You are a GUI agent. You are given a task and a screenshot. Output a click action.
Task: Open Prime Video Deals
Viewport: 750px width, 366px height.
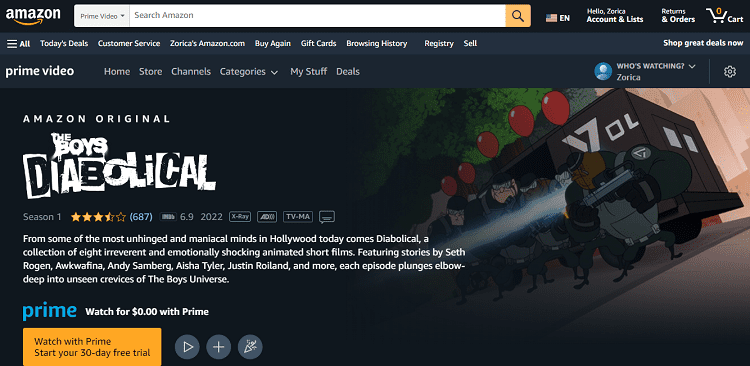coord(348,72)
